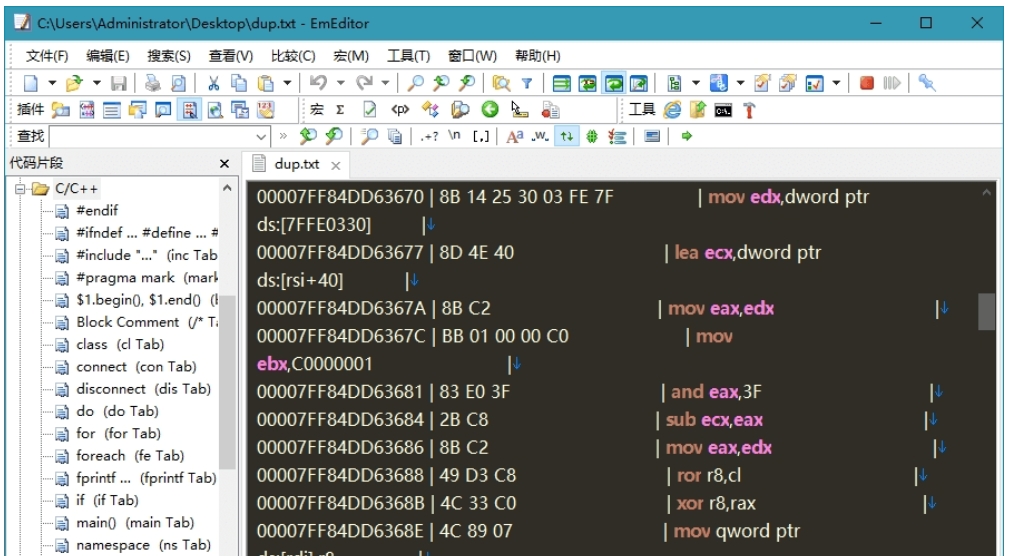Click the Open file folder icon
Image resolution: width=1010 pixels, height=556 pixels.
pos(75,83)
